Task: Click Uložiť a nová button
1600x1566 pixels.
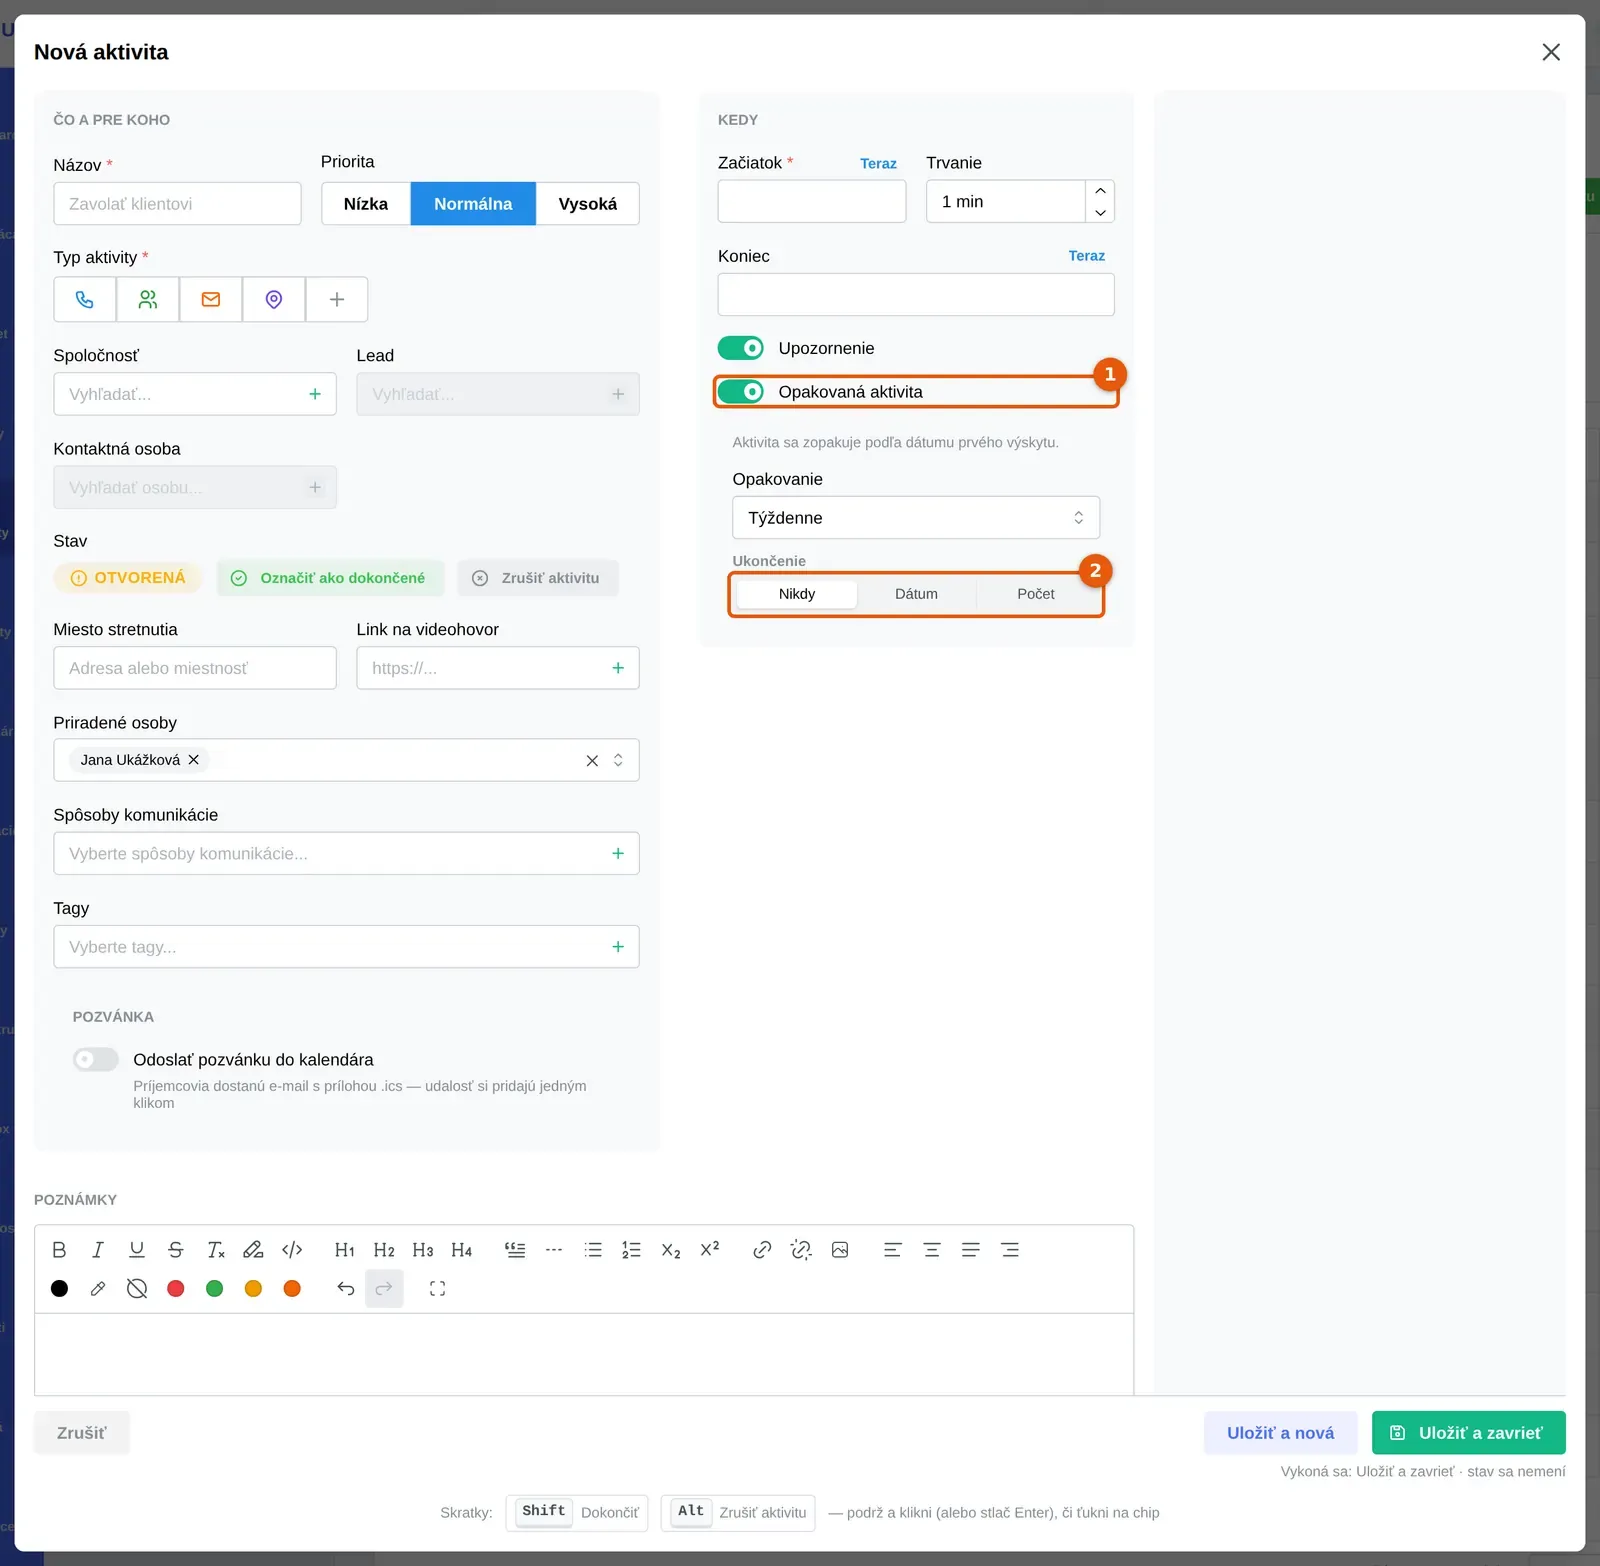Action: [x=1280, y=1433]
